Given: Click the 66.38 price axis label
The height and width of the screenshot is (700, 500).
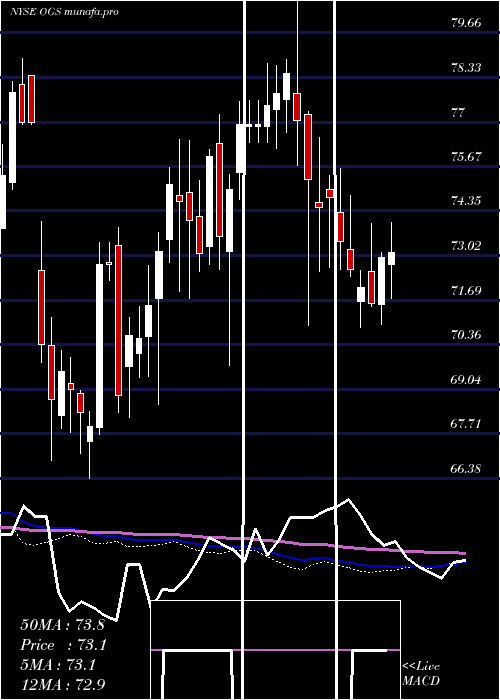Looking at the screenshot, I should click(466, 468).
